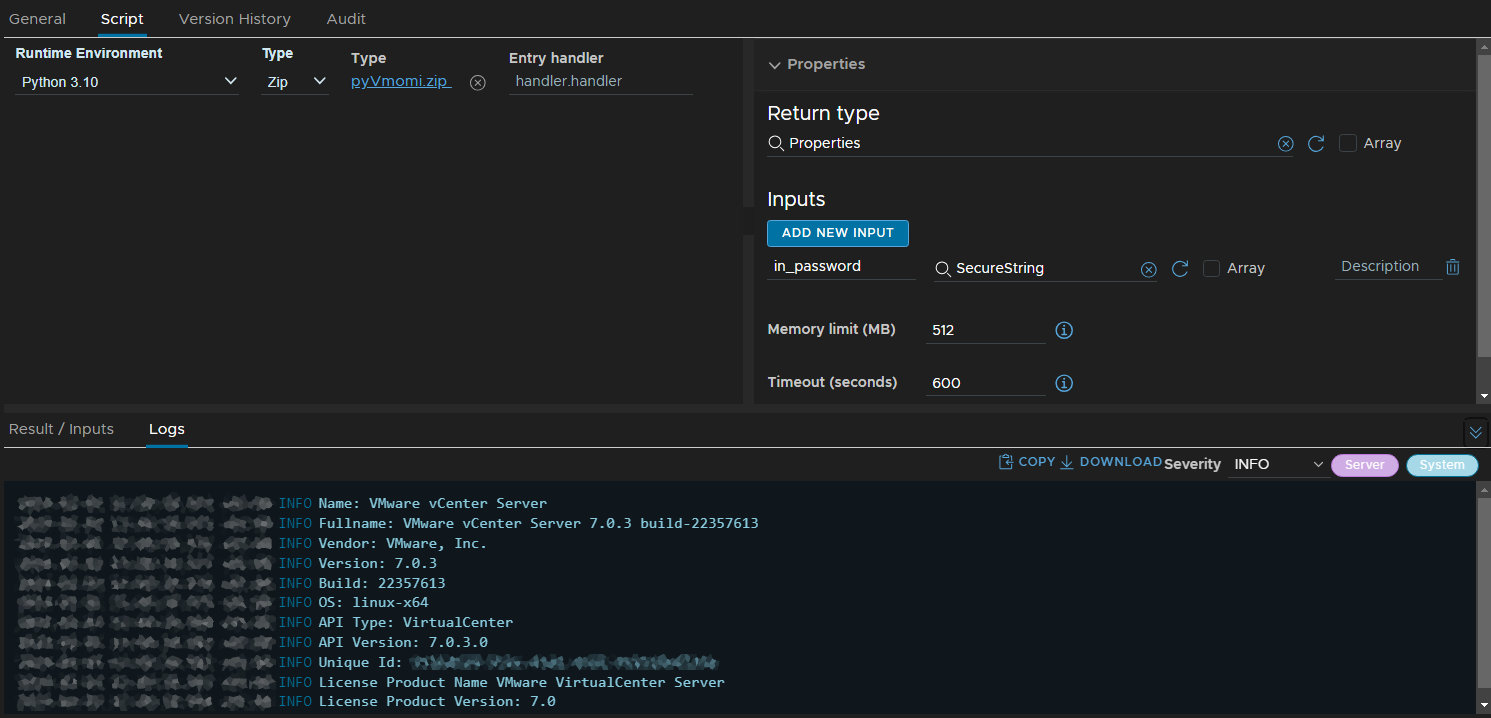The image size is (1491, 718).
Task: Download the logs with DOWNLOAD button
Action: pyautogui.click(x=1110, y=462)
